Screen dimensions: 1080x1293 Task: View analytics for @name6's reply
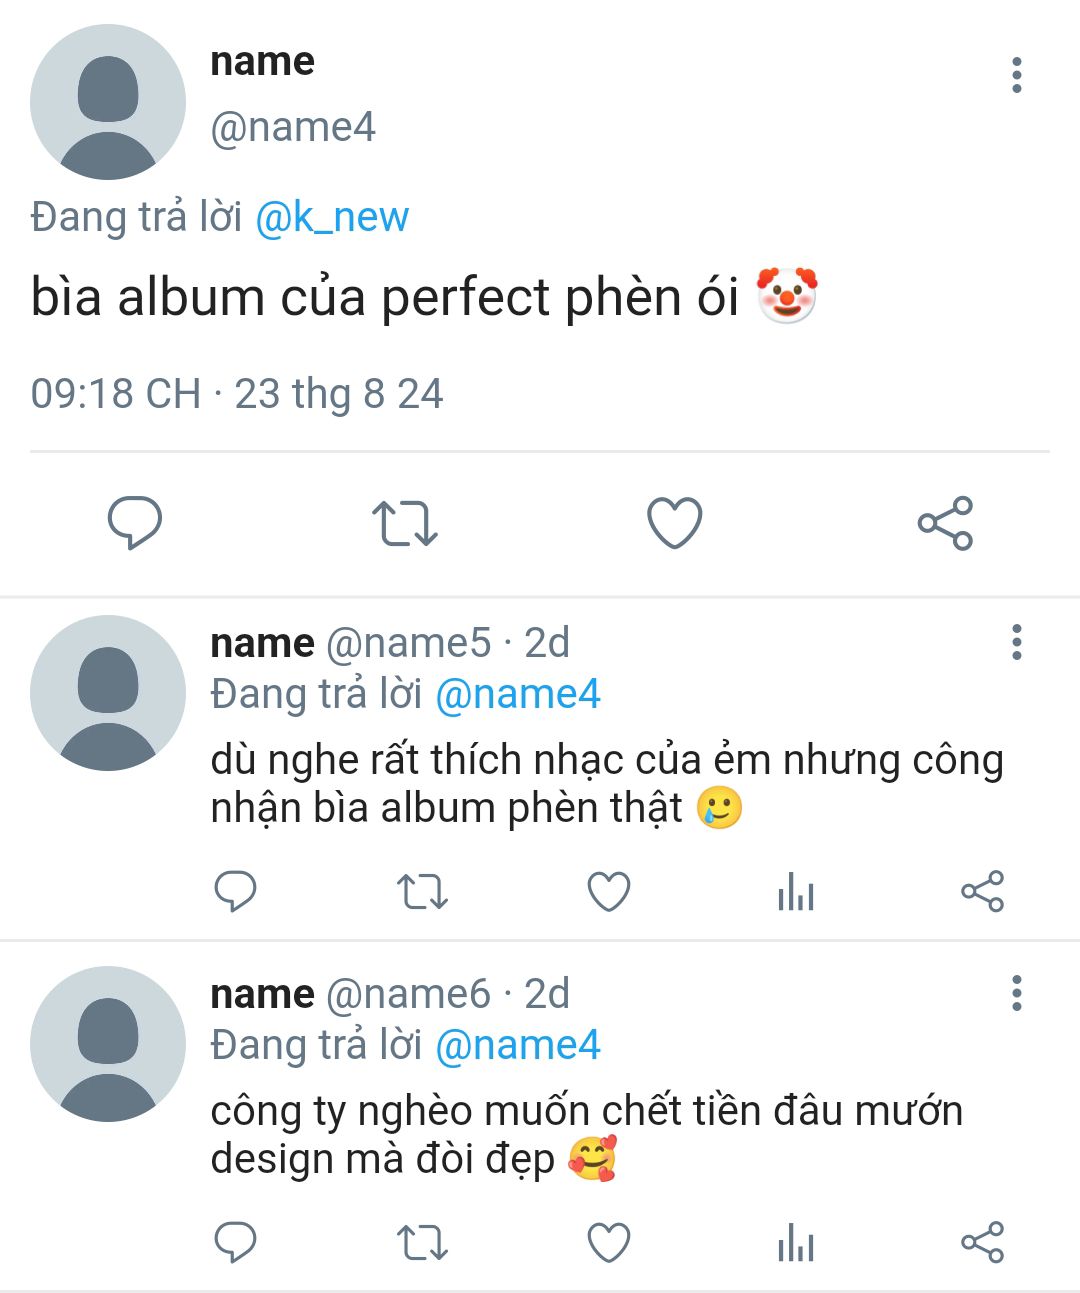click(x=796, y=1244)
